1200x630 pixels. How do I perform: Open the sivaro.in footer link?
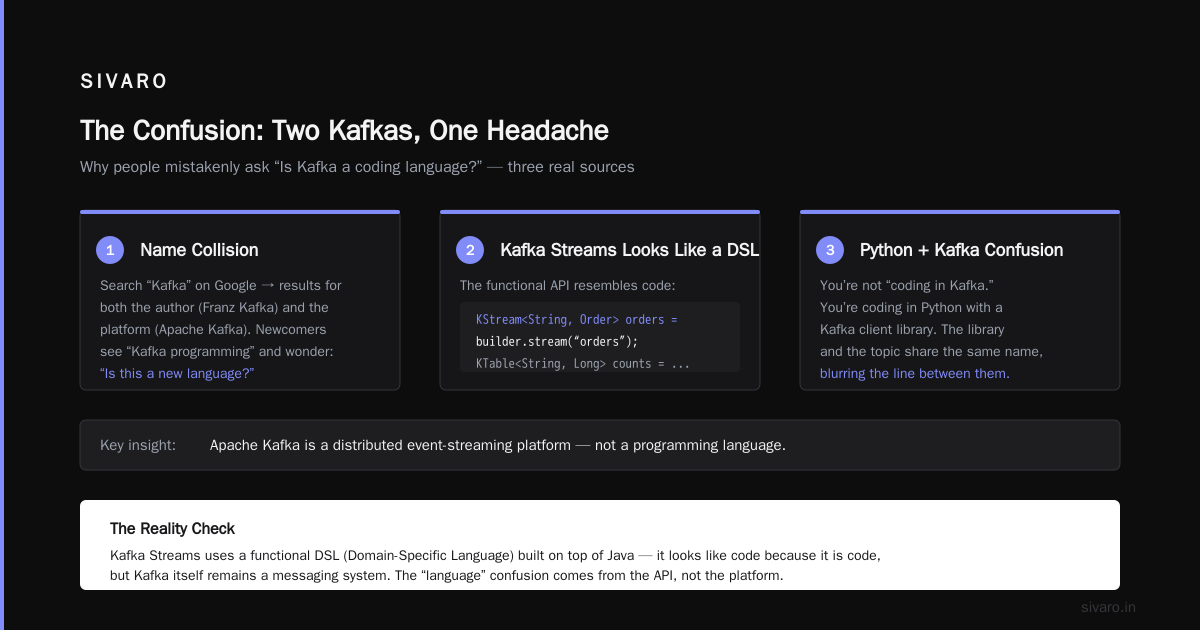point(1108,608)
